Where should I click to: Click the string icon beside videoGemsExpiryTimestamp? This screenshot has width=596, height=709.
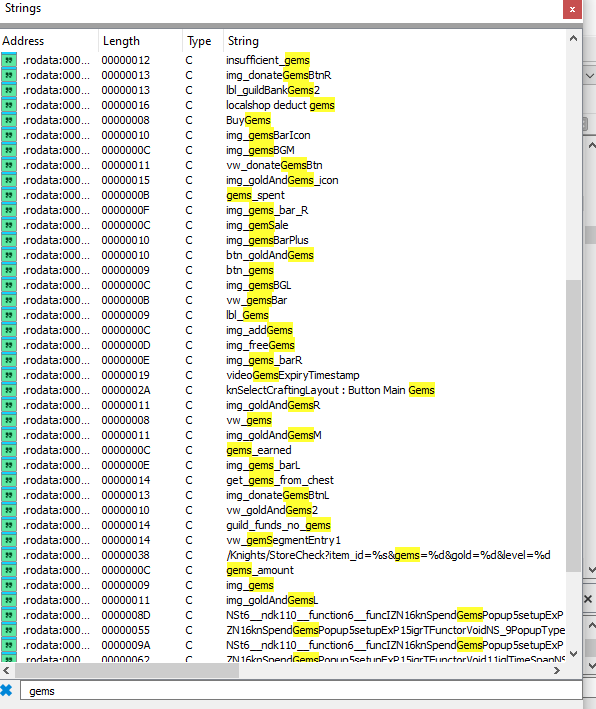point(9,375)
